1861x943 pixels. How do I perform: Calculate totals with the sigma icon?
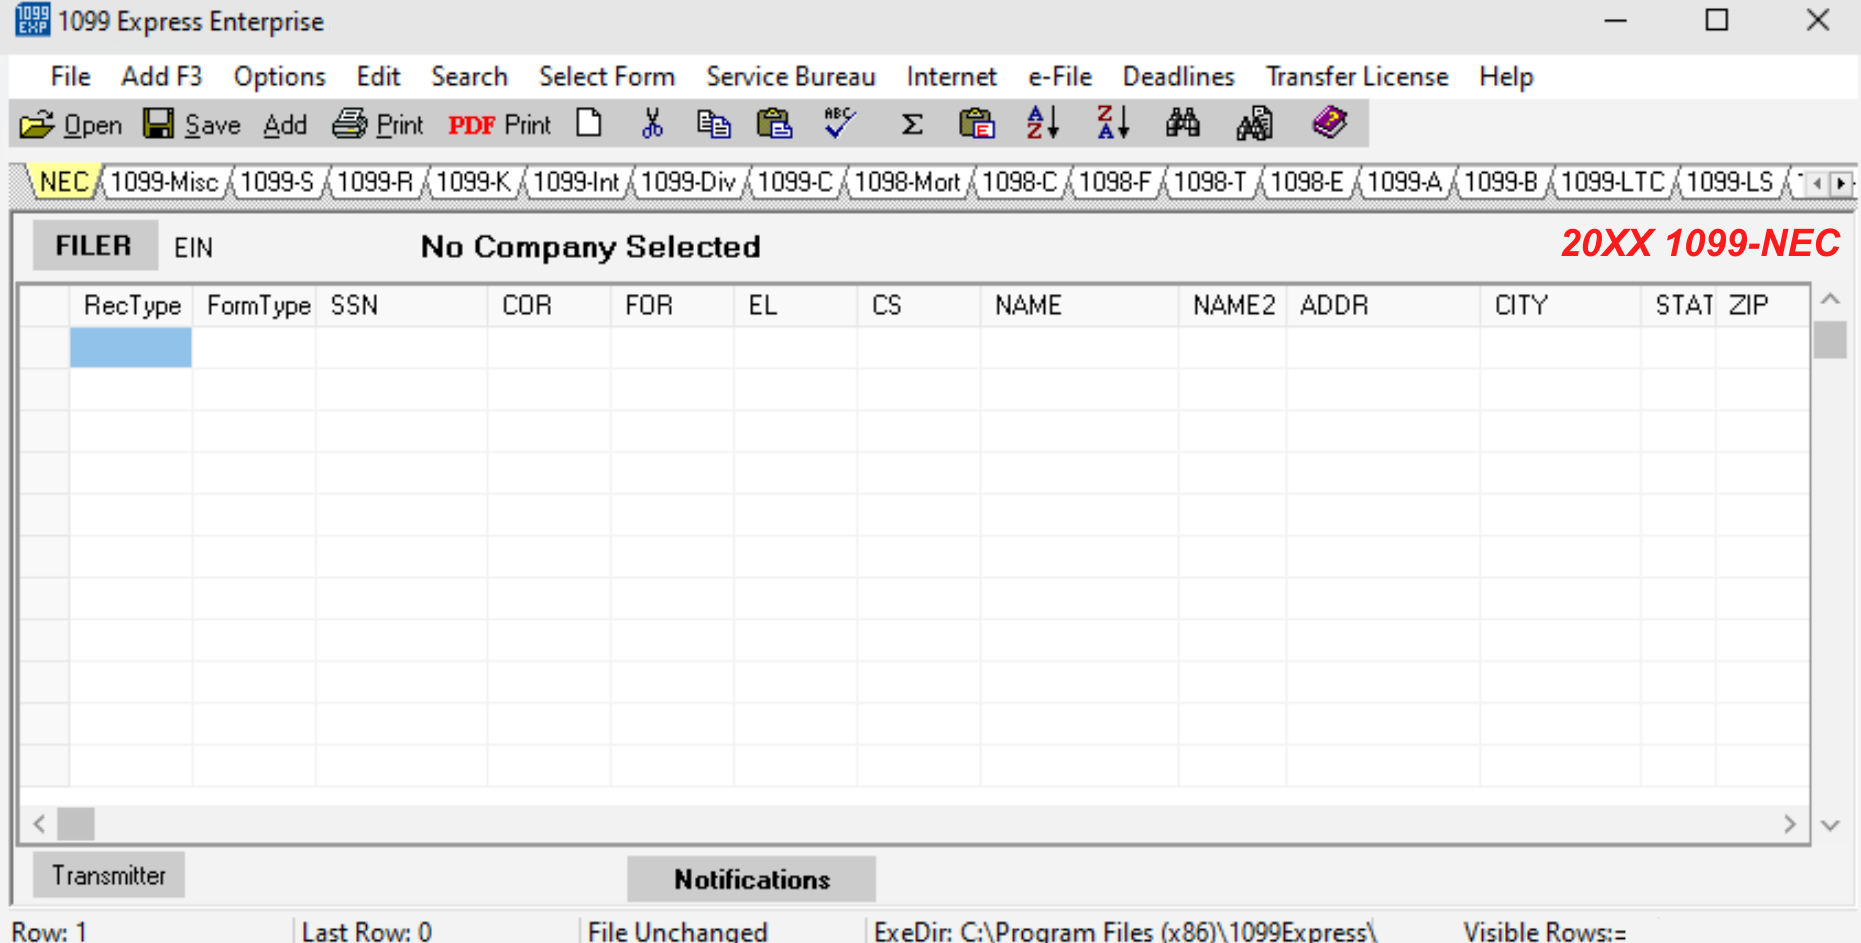pyautogui.click(x=912, y=124)
